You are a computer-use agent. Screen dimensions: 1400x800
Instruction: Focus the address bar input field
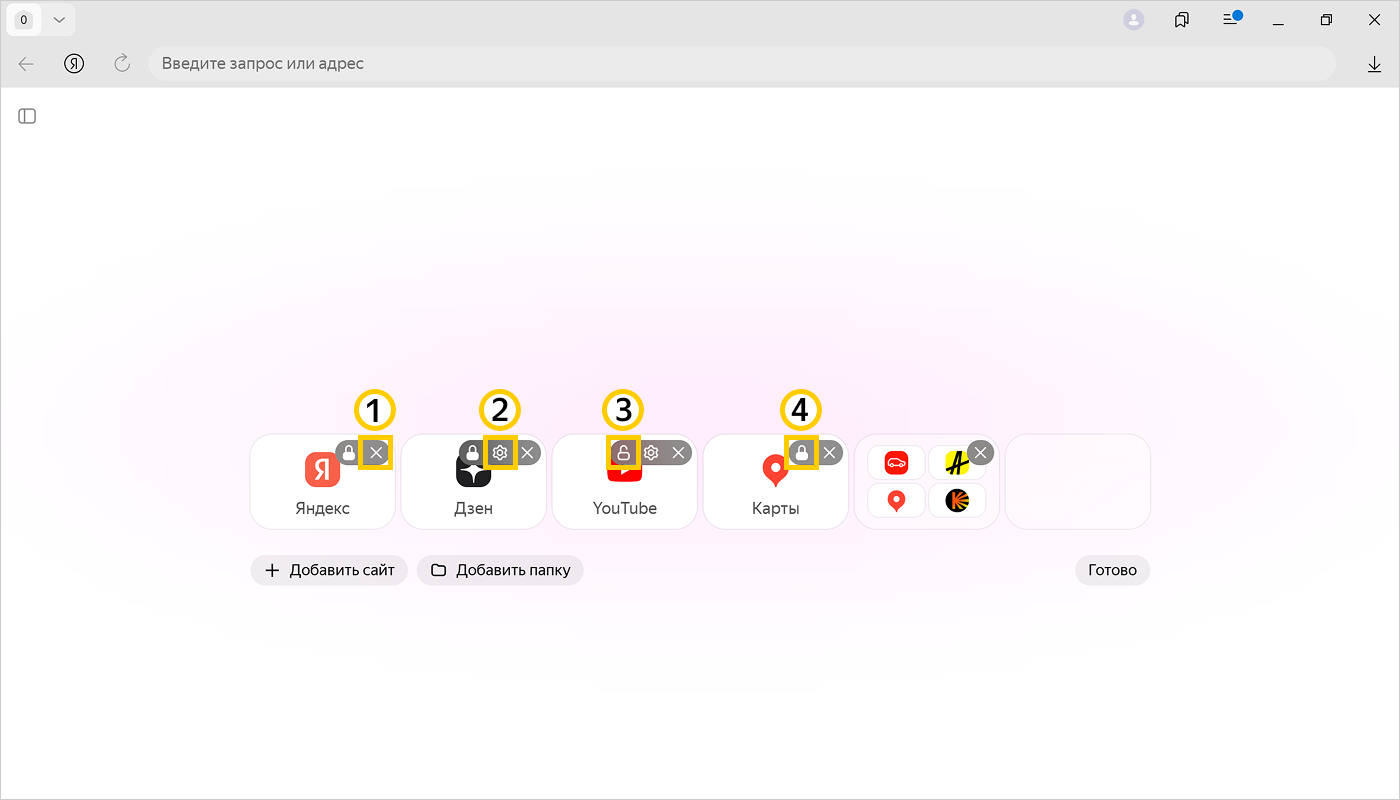[x=740, y=64]
